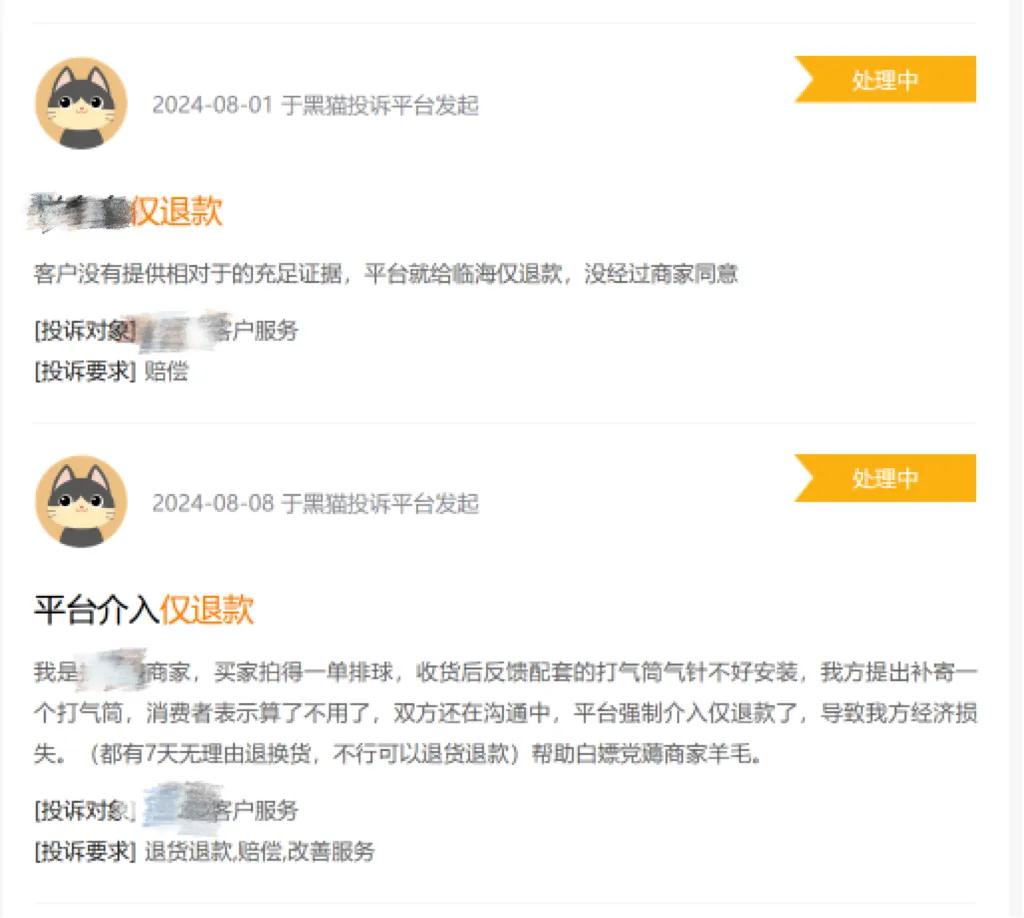This screenshot has height=918, width=1024.
Task: Click the second [投诉要求] label
Action: pyautogui.click(x=85, y=851)
